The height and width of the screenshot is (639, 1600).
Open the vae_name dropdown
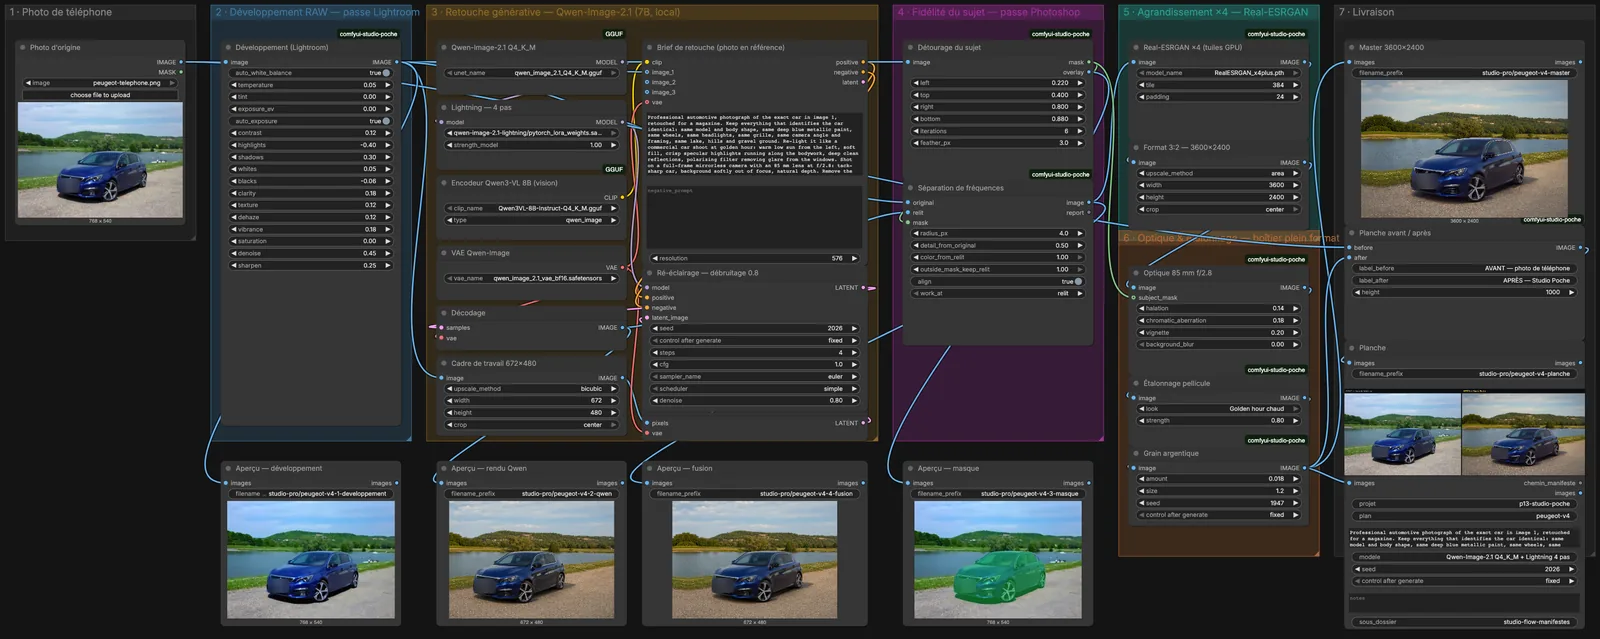pos(532,278)
